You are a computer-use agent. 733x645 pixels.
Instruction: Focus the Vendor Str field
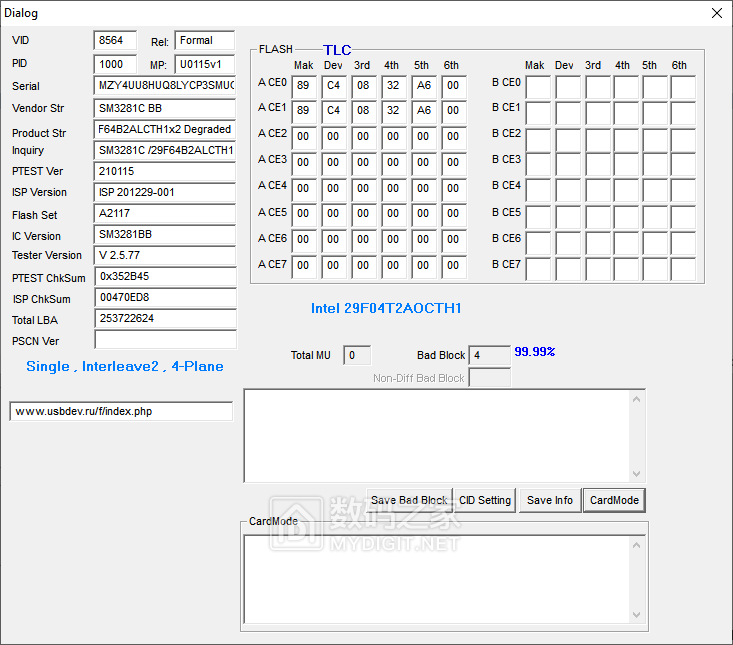(x=165, y=108)
